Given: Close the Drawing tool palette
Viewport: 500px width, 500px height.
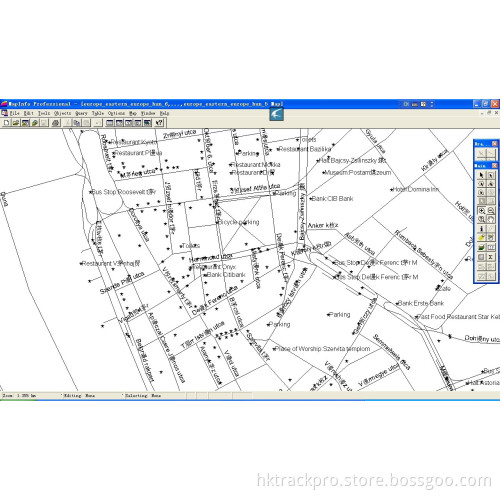Looking at the screenshot, I should pyautogui.click(x=494, y=144).
